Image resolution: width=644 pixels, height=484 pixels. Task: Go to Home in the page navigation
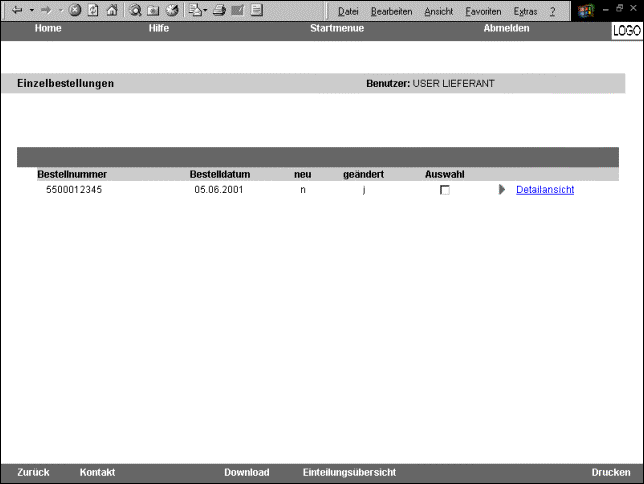pyautogui.click(x=48, y=28)
